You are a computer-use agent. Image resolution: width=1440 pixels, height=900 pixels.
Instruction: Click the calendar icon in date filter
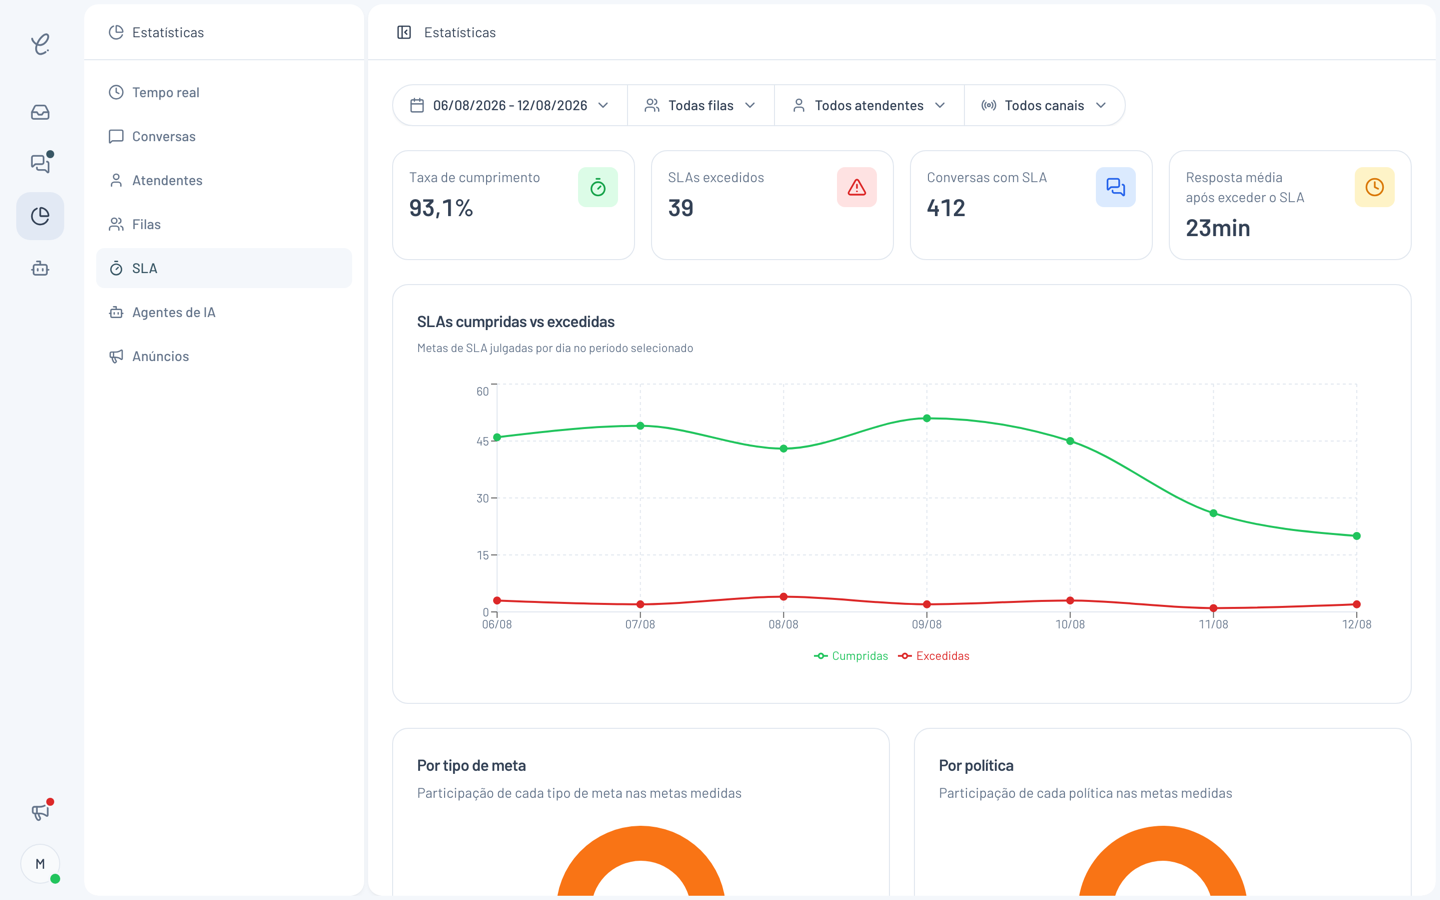(x=417, y=105)
